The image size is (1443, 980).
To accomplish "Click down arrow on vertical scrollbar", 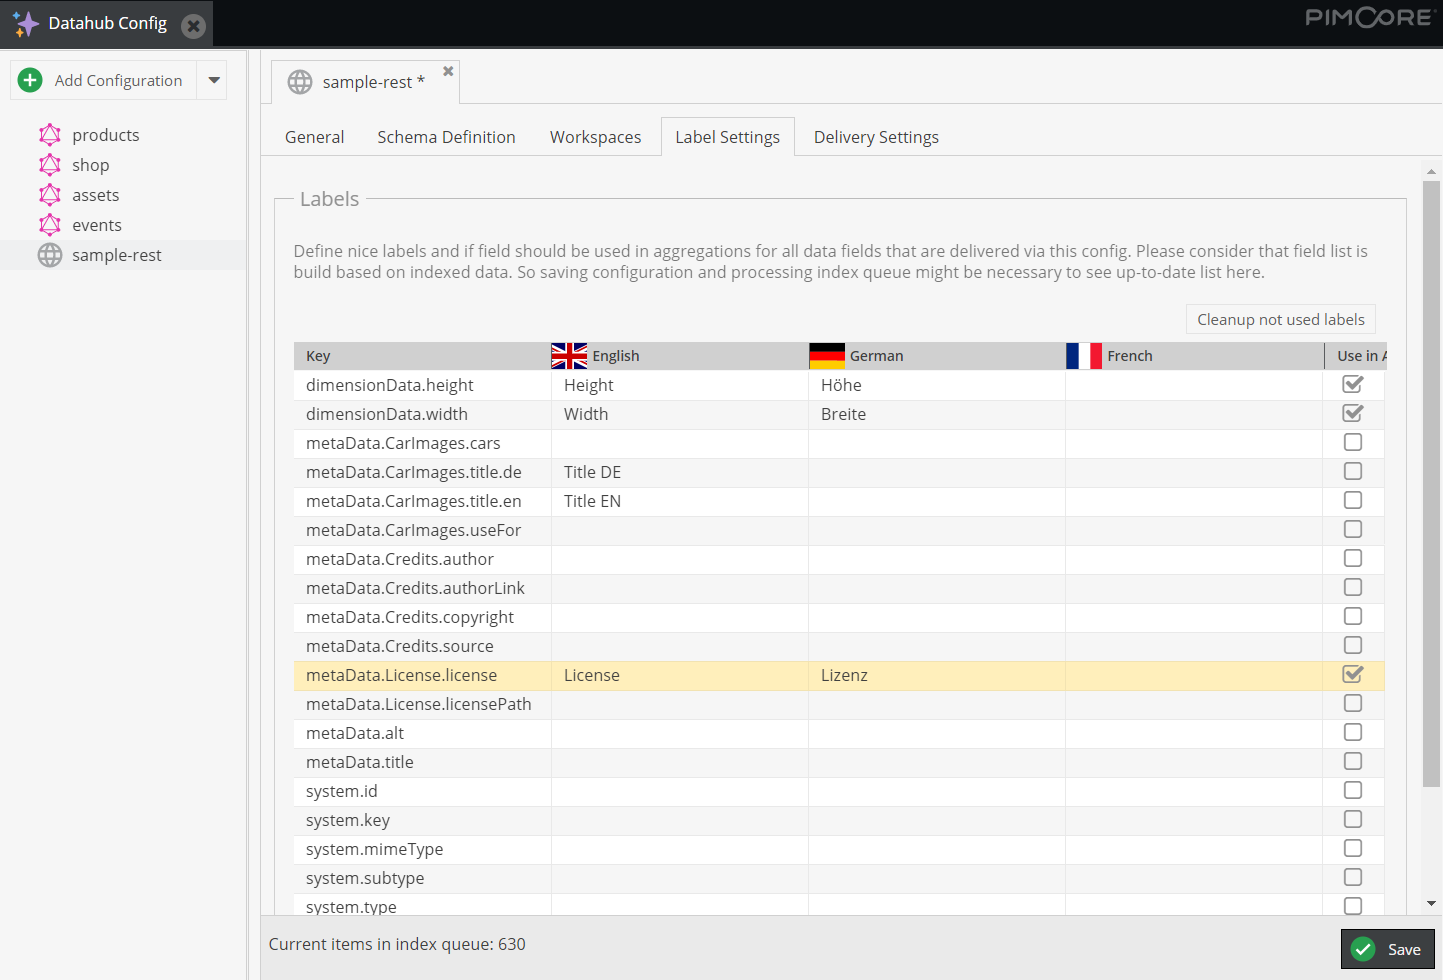I will (1431, 903).
